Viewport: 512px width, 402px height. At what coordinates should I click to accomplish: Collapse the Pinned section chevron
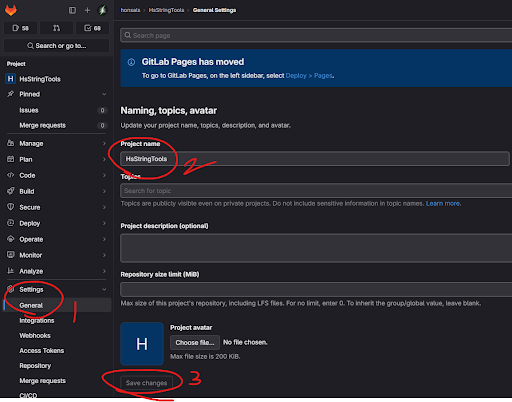coord(104,94)
